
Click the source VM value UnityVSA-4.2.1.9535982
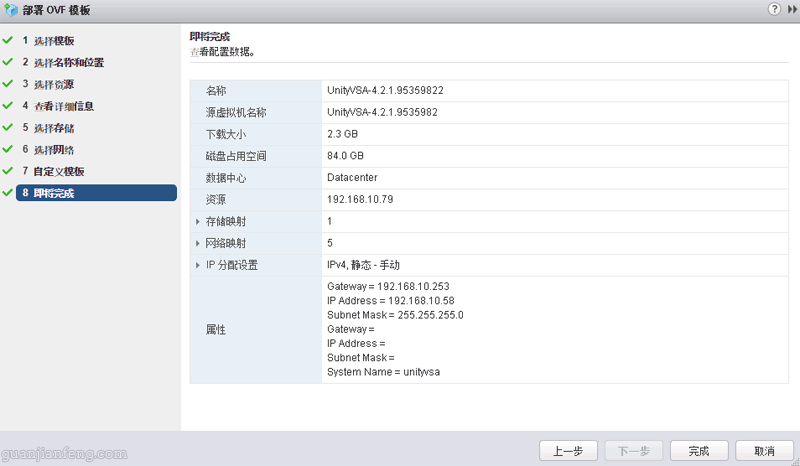[382, 112]
